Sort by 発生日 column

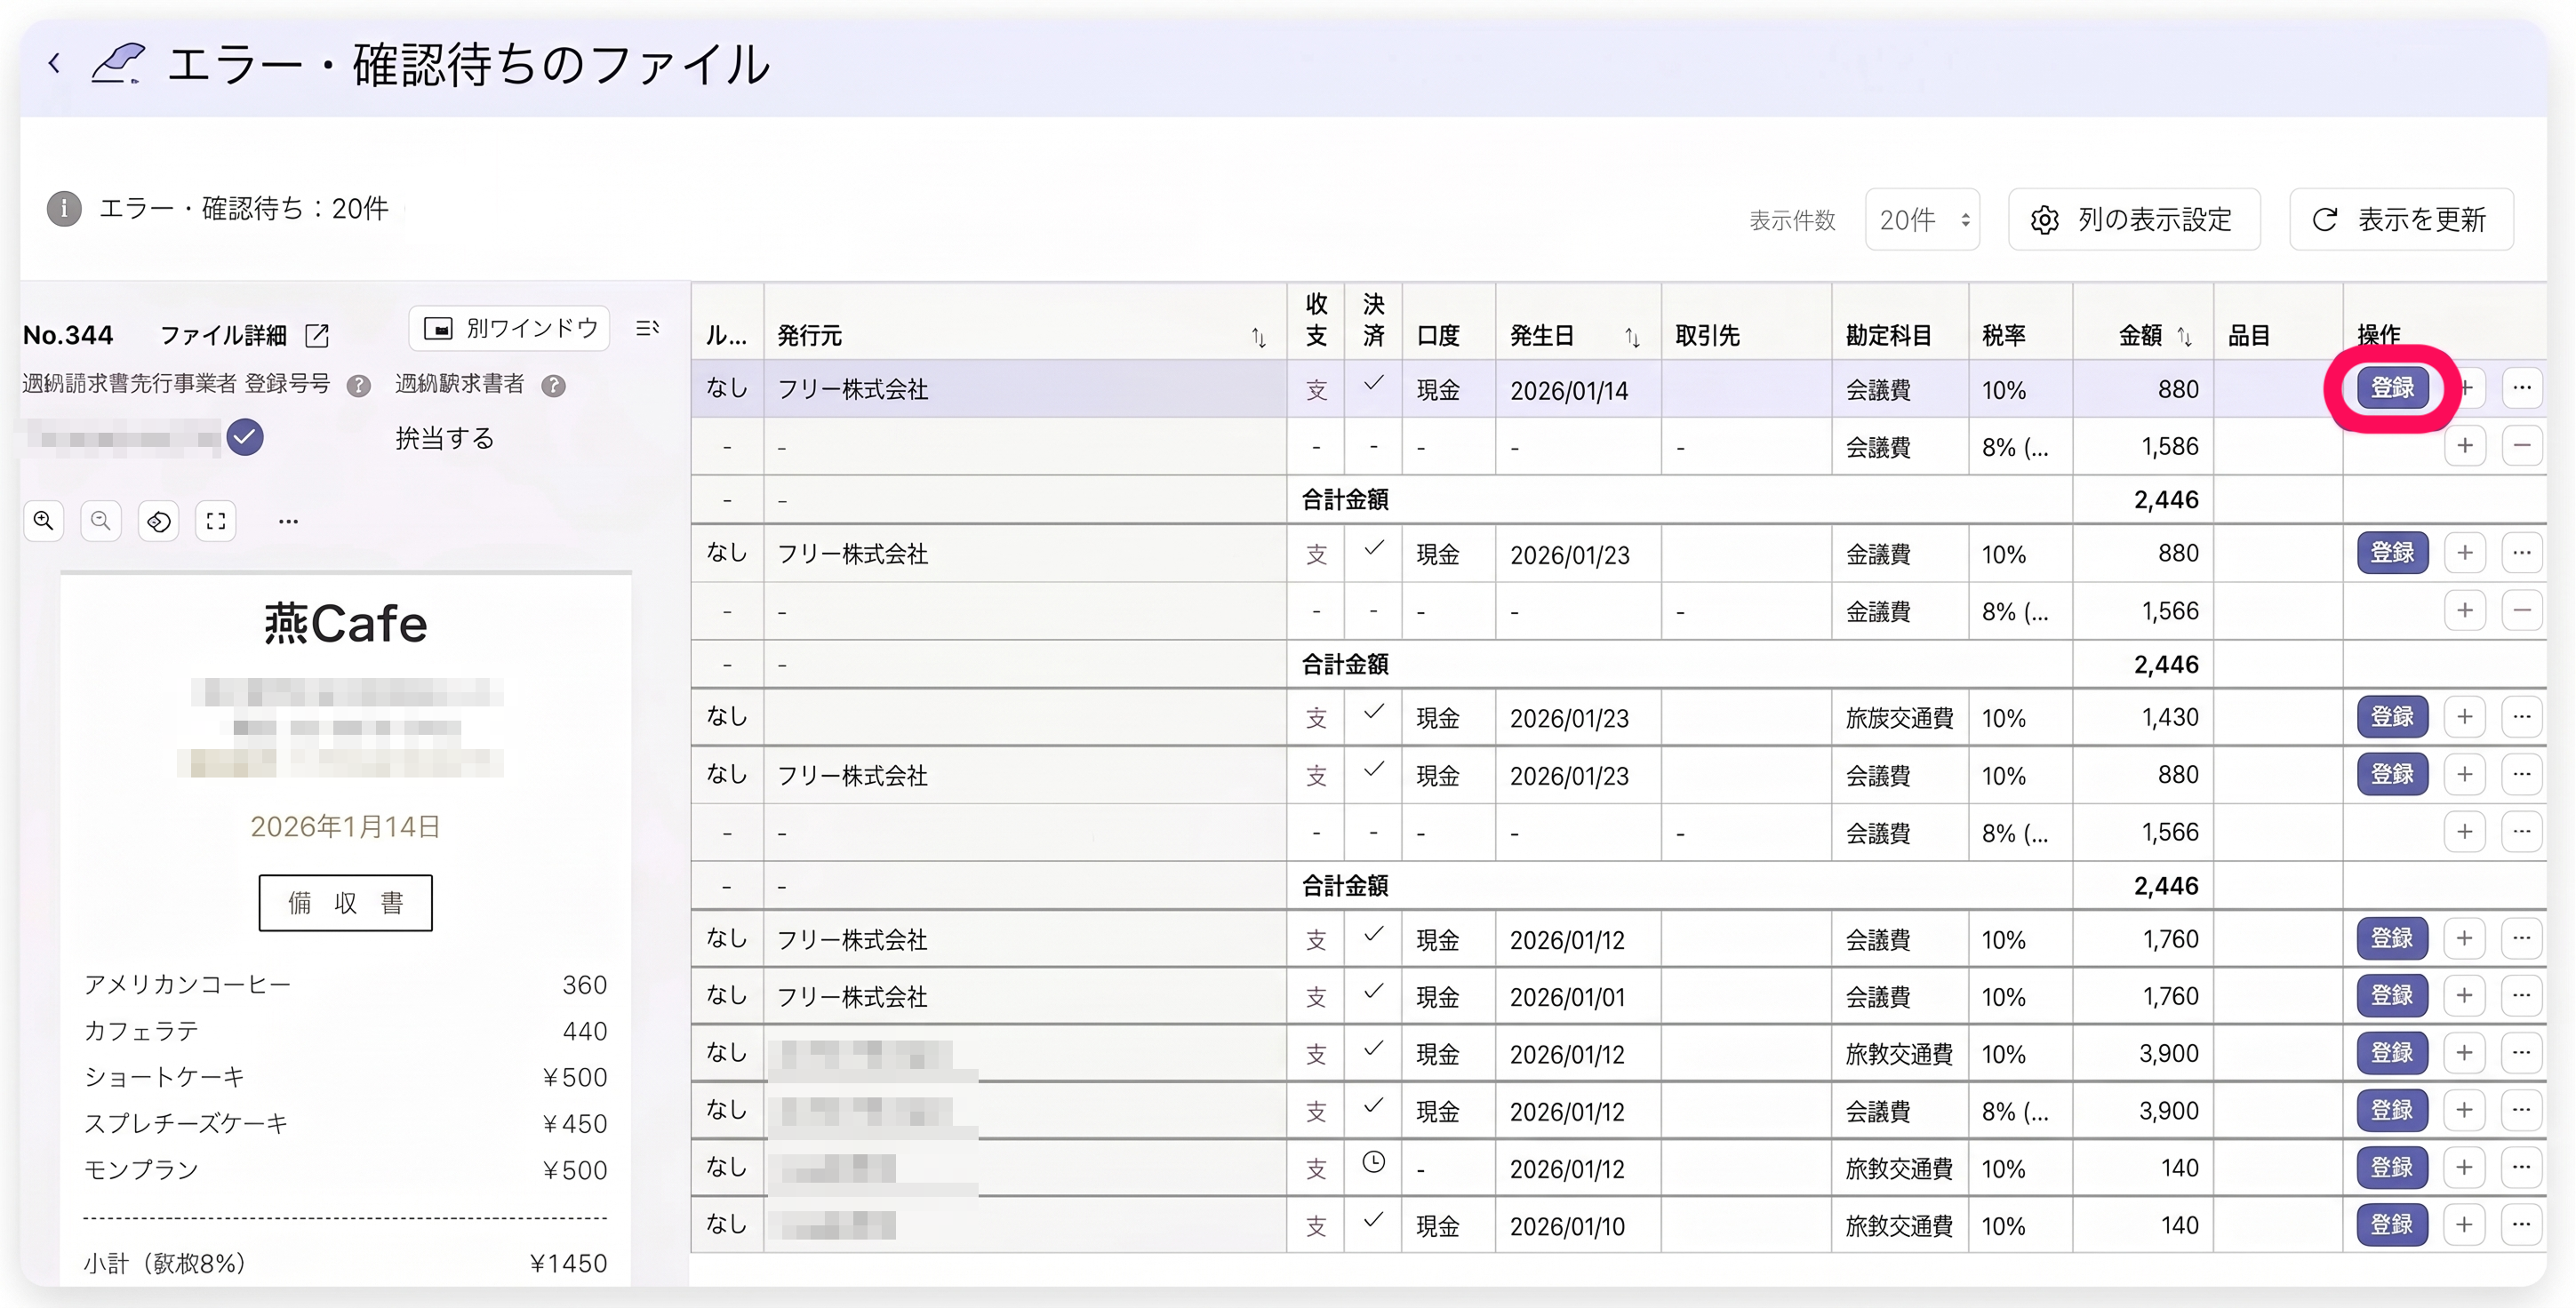click(x=1632, y=338)
